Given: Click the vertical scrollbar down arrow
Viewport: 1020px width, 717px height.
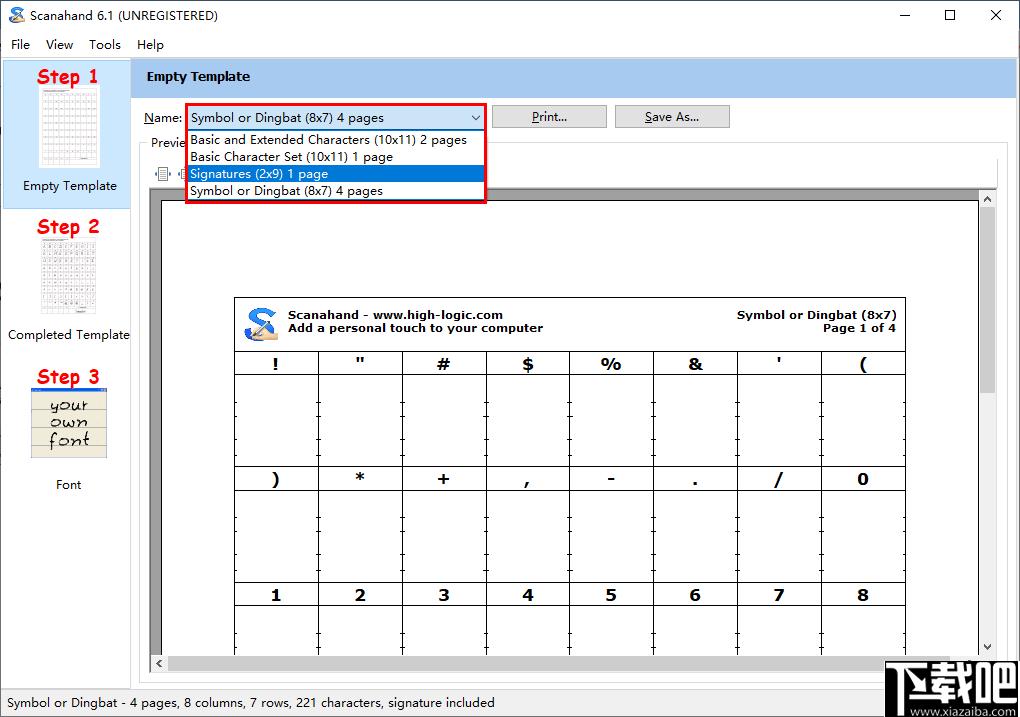Looking at the screenshot, I should (x=987, y=646).
